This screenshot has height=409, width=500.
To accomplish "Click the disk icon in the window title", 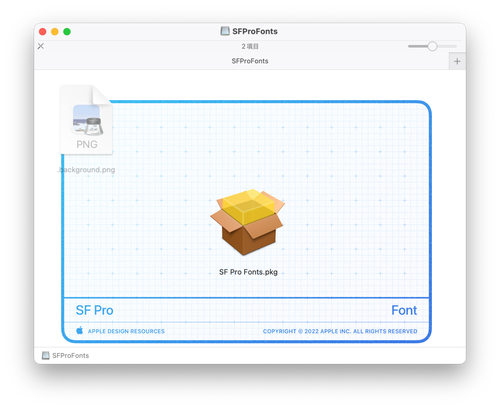I will 225,31.
